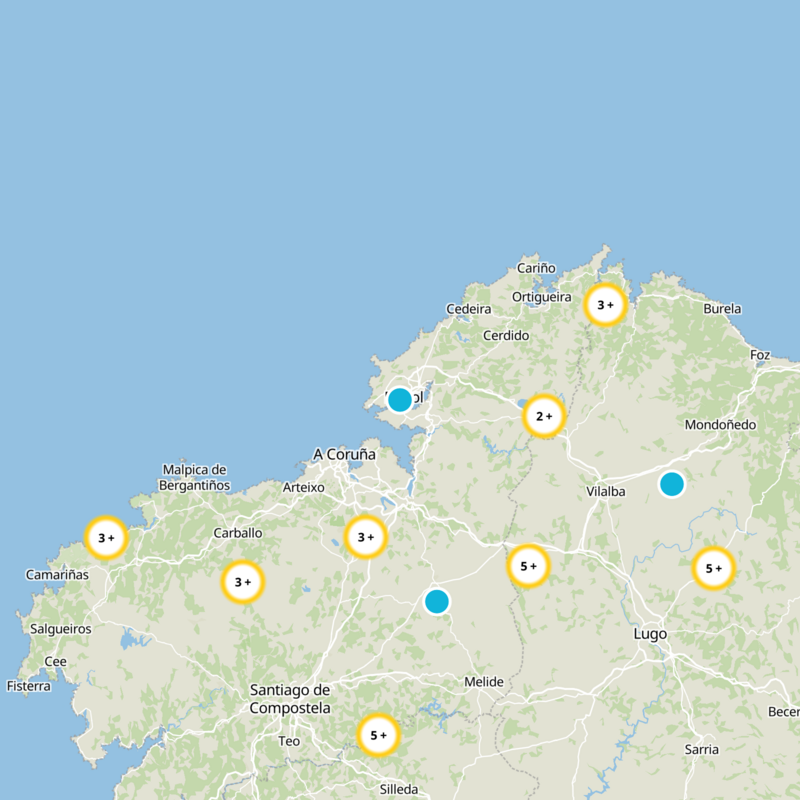Expand the 5+ cluster southwest of Vilalba

tap(529, 566)
